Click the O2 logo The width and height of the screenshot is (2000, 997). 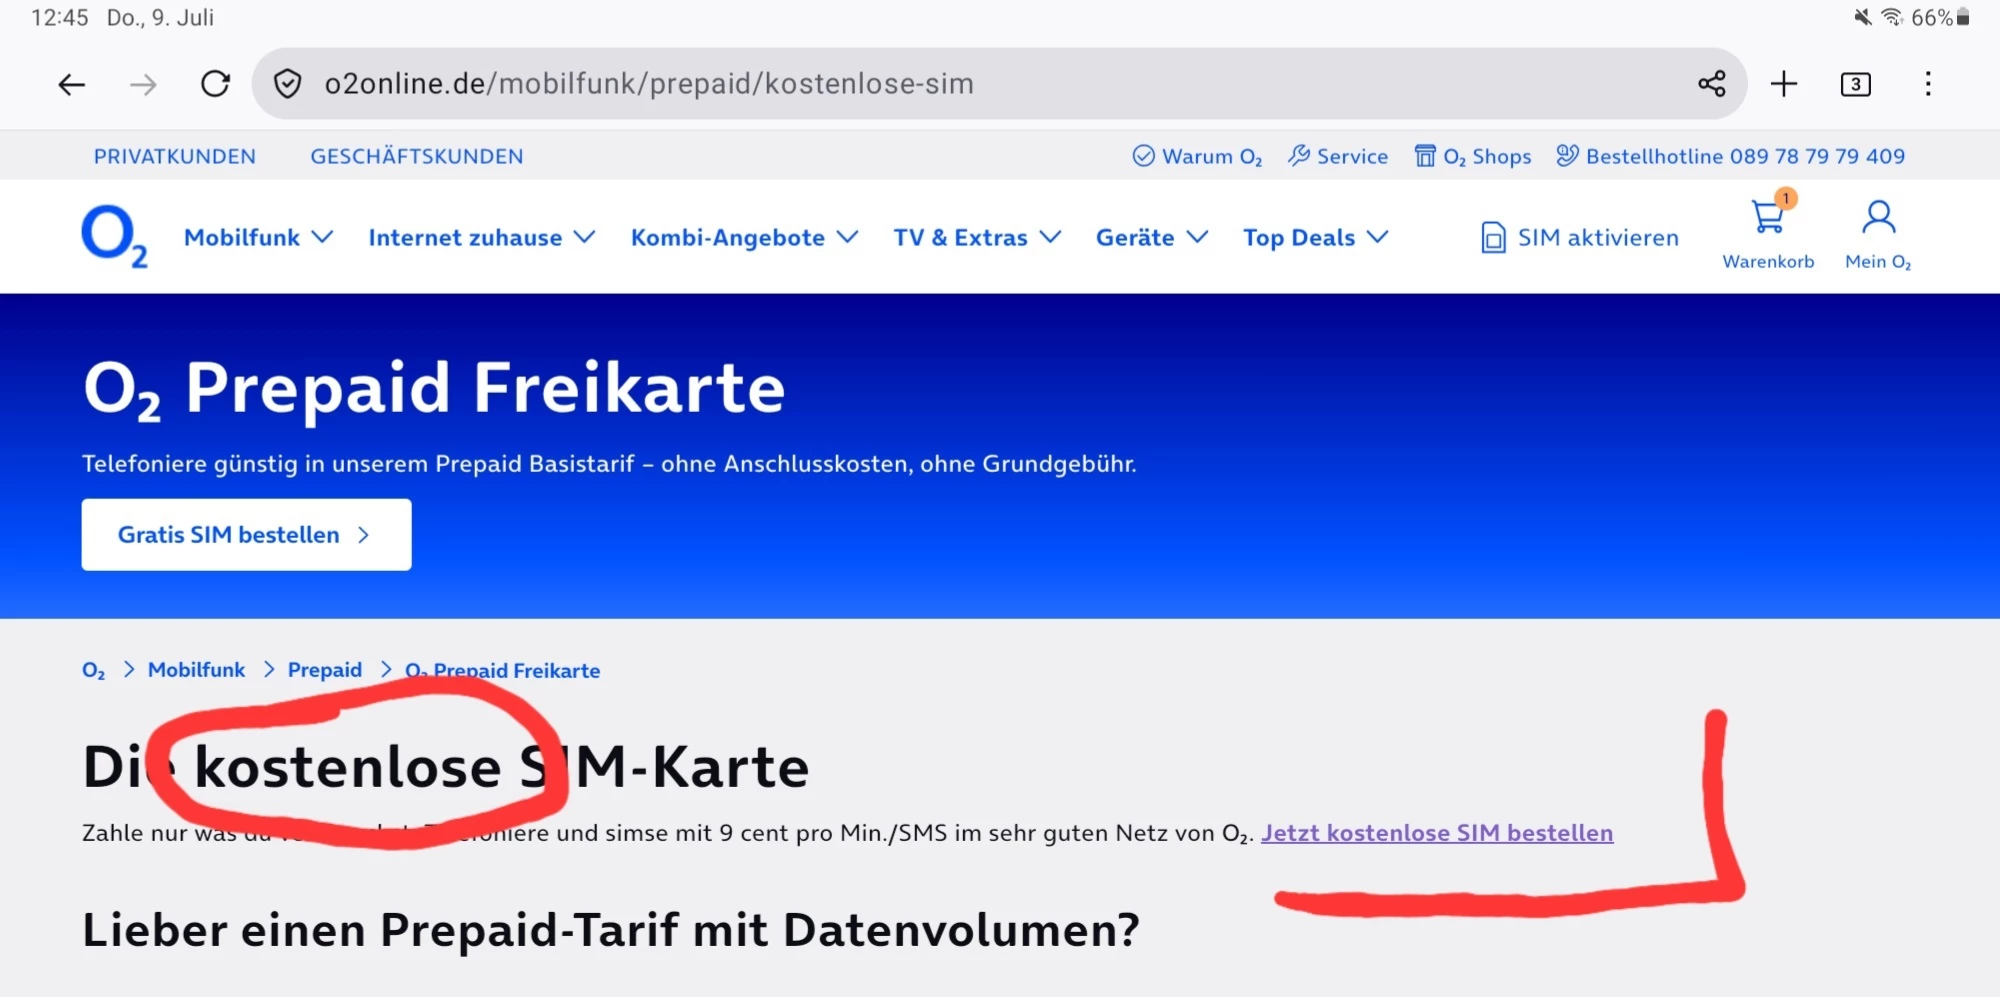[x=114, y=237]
